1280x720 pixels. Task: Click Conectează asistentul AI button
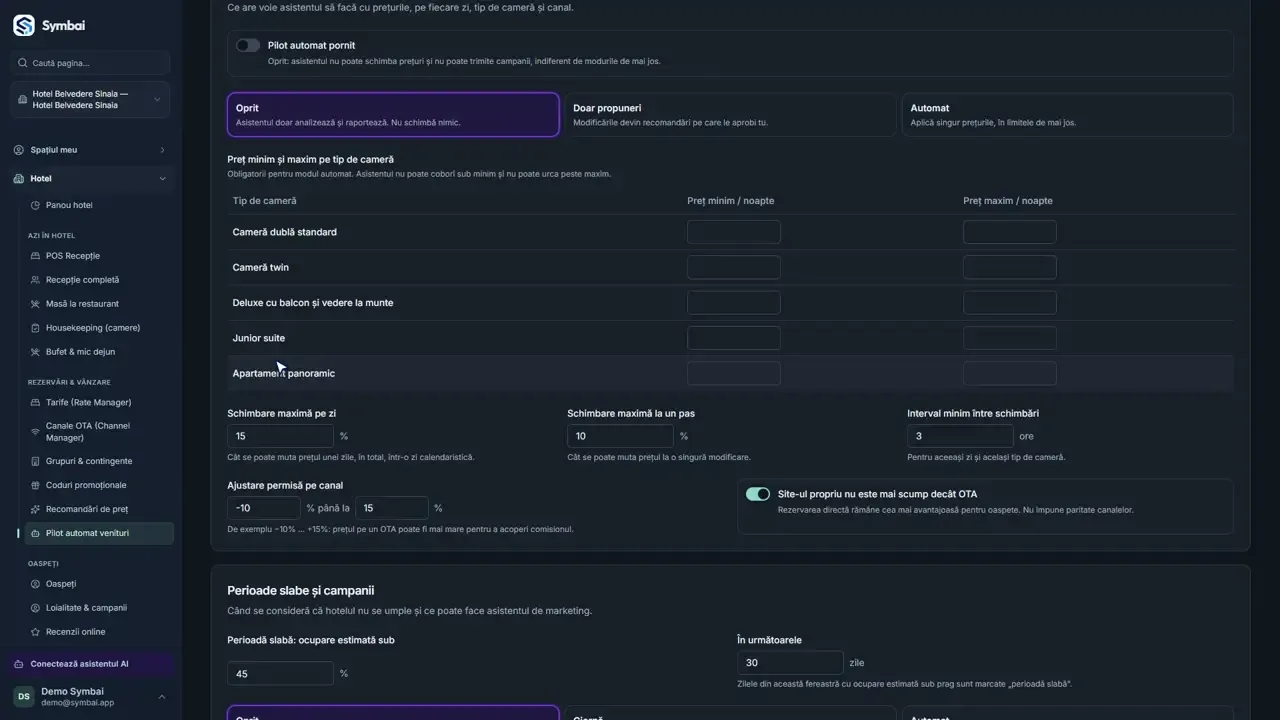(x=91, y=664)
